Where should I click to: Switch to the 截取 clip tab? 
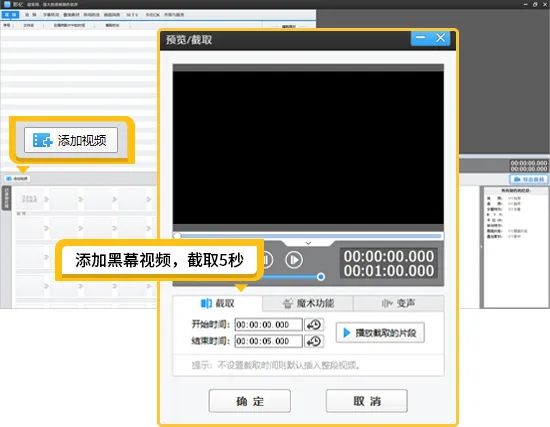[x=217, y=303]
